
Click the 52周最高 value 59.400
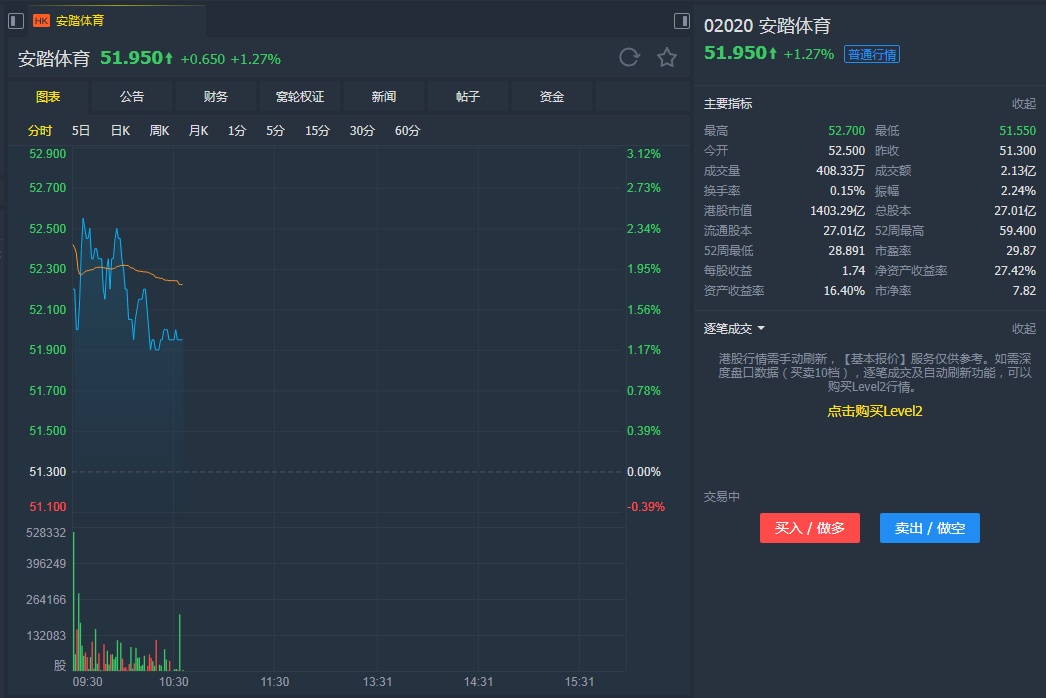[1017, 231]
